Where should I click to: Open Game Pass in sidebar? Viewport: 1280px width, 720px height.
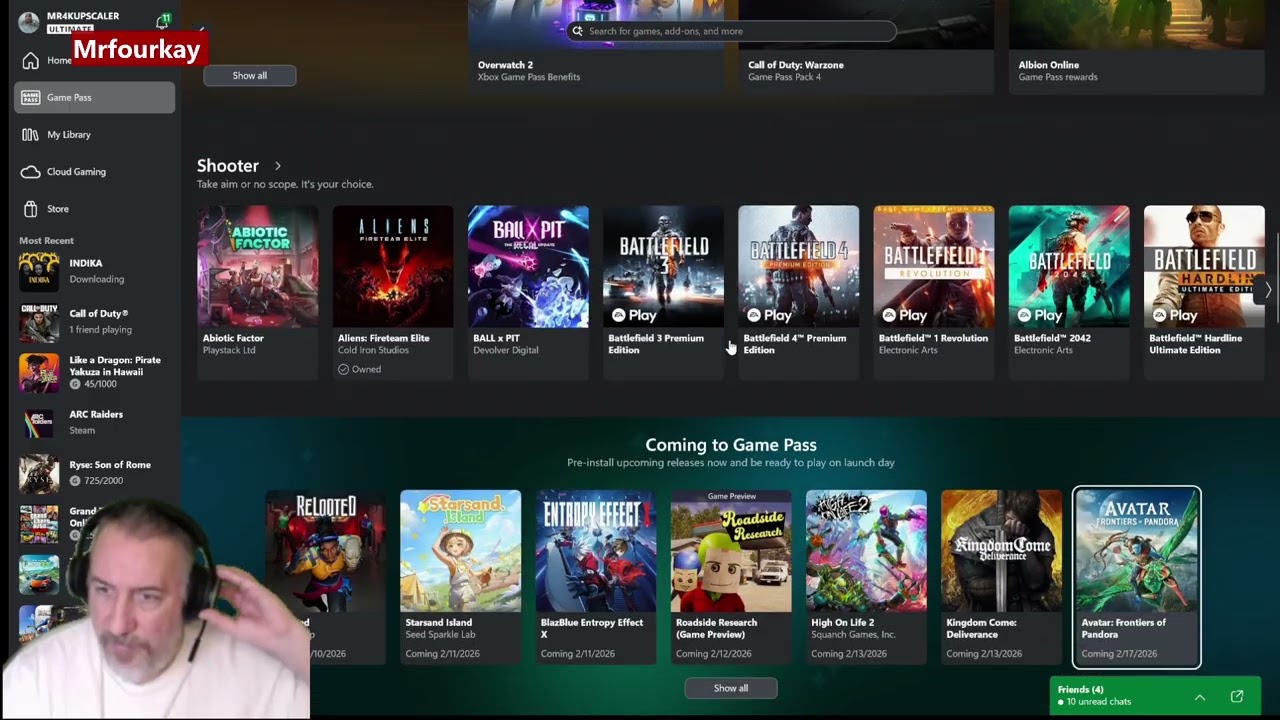[94, 97]
